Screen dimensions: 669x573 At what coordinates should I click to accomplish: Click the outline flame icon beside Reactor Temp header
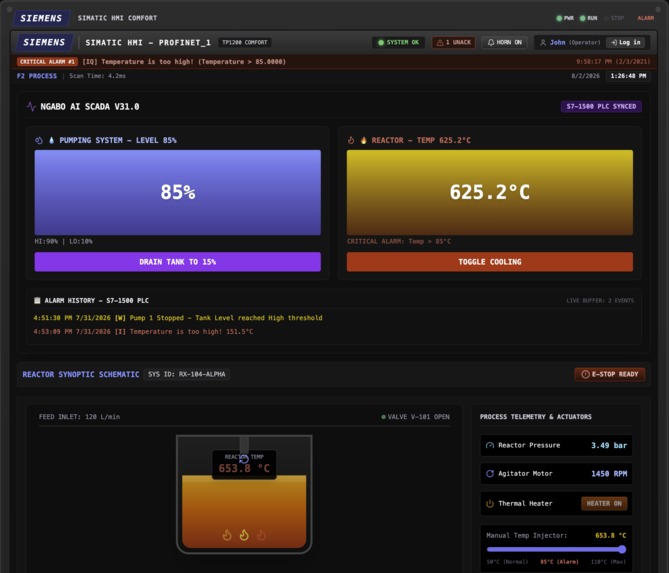point(351,140)
